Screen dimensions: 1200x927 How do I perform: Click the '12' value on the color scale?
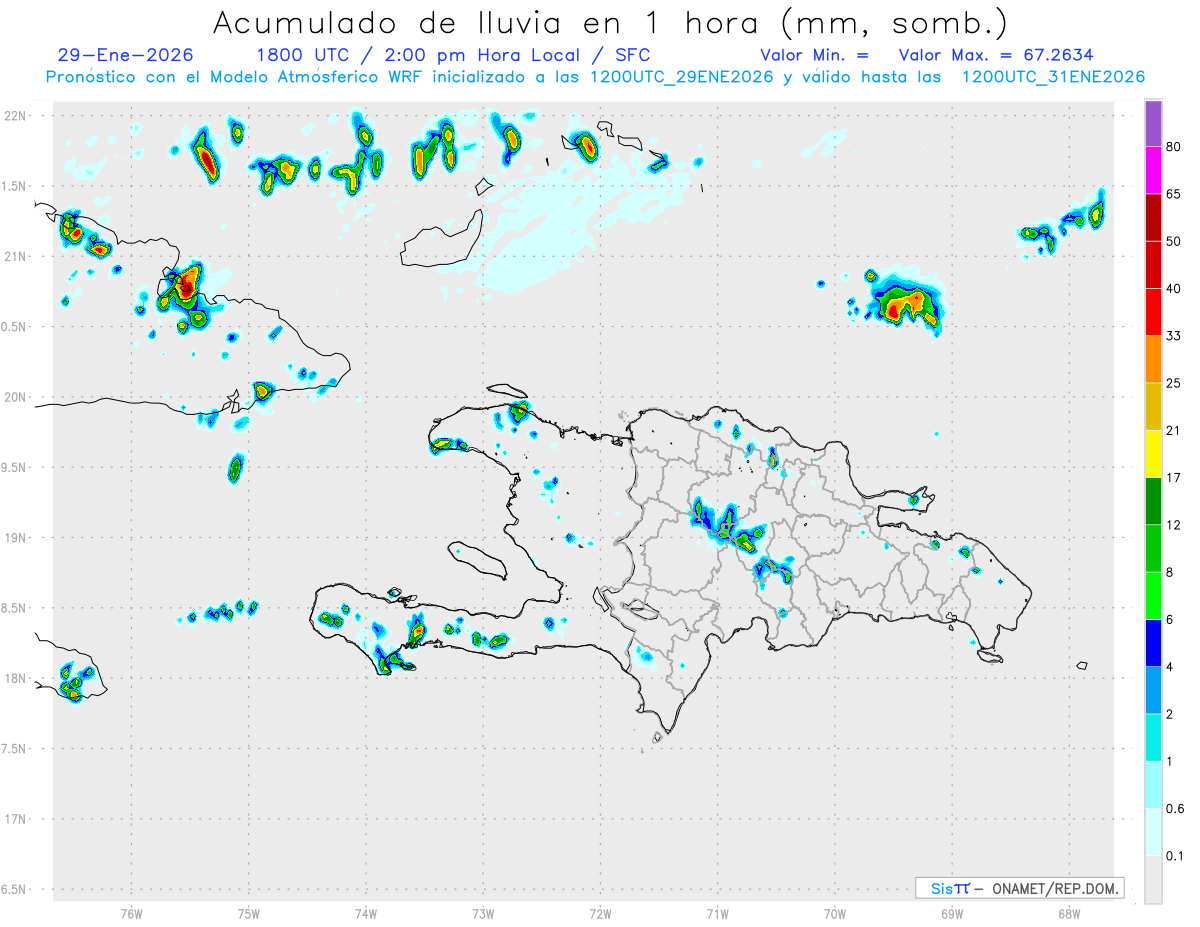pos(1174,525)
